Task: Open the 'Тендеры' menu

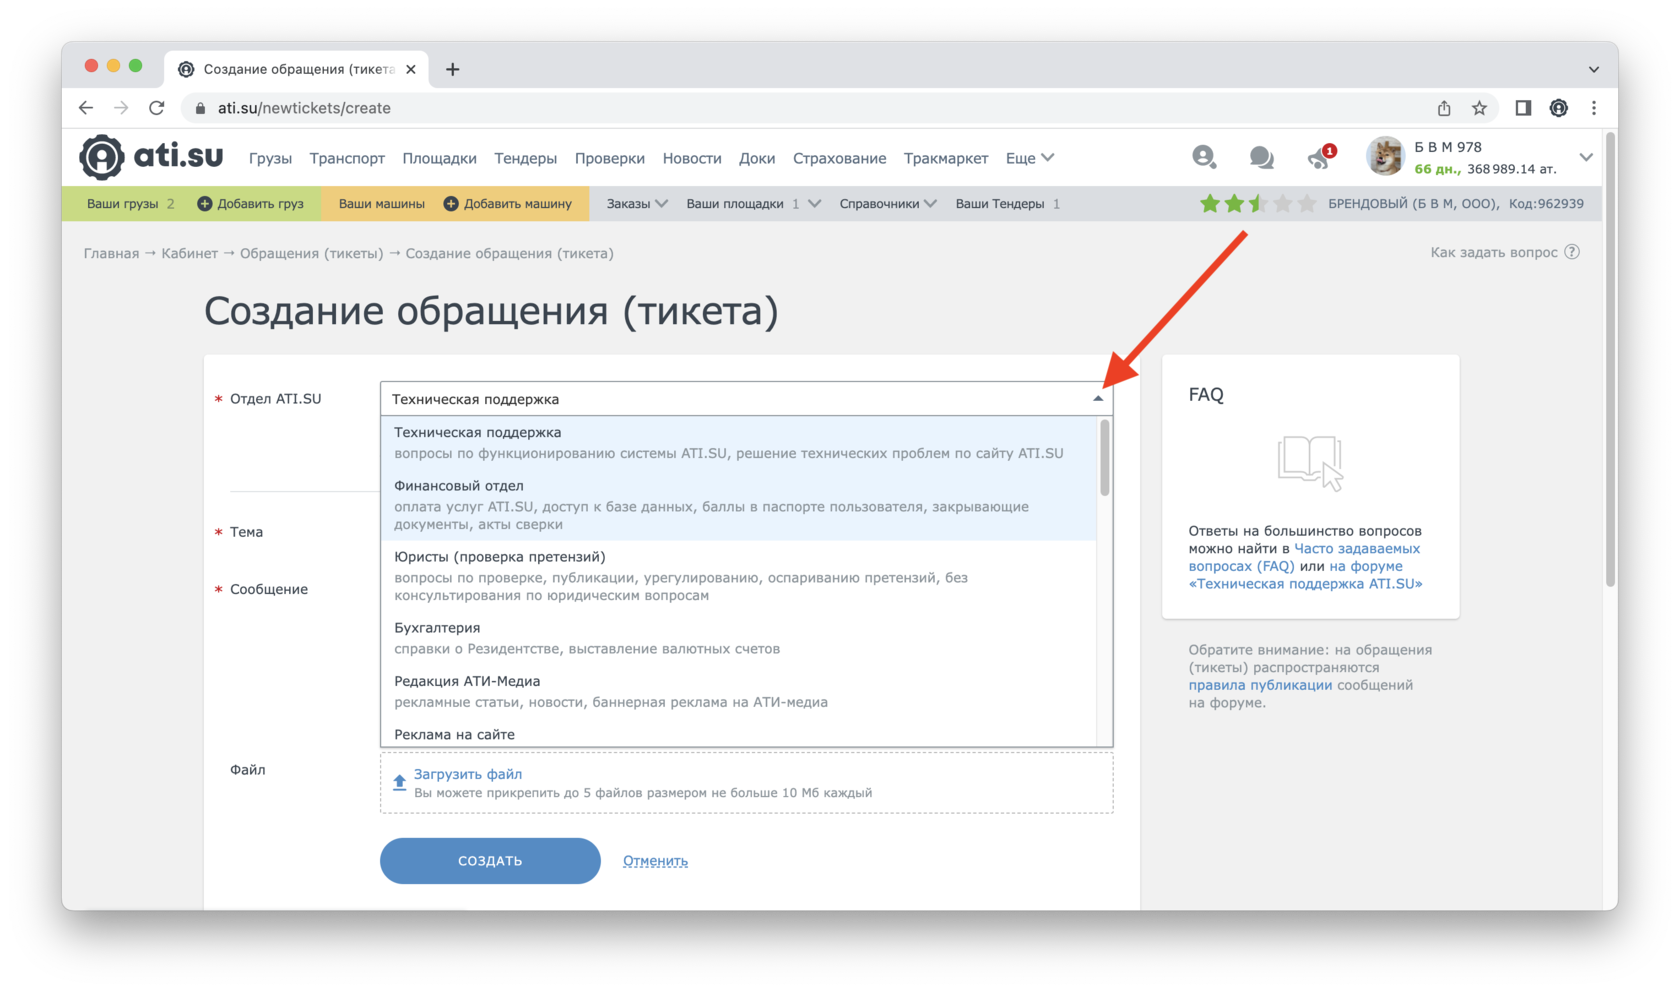Action: [x=525, y=158]
